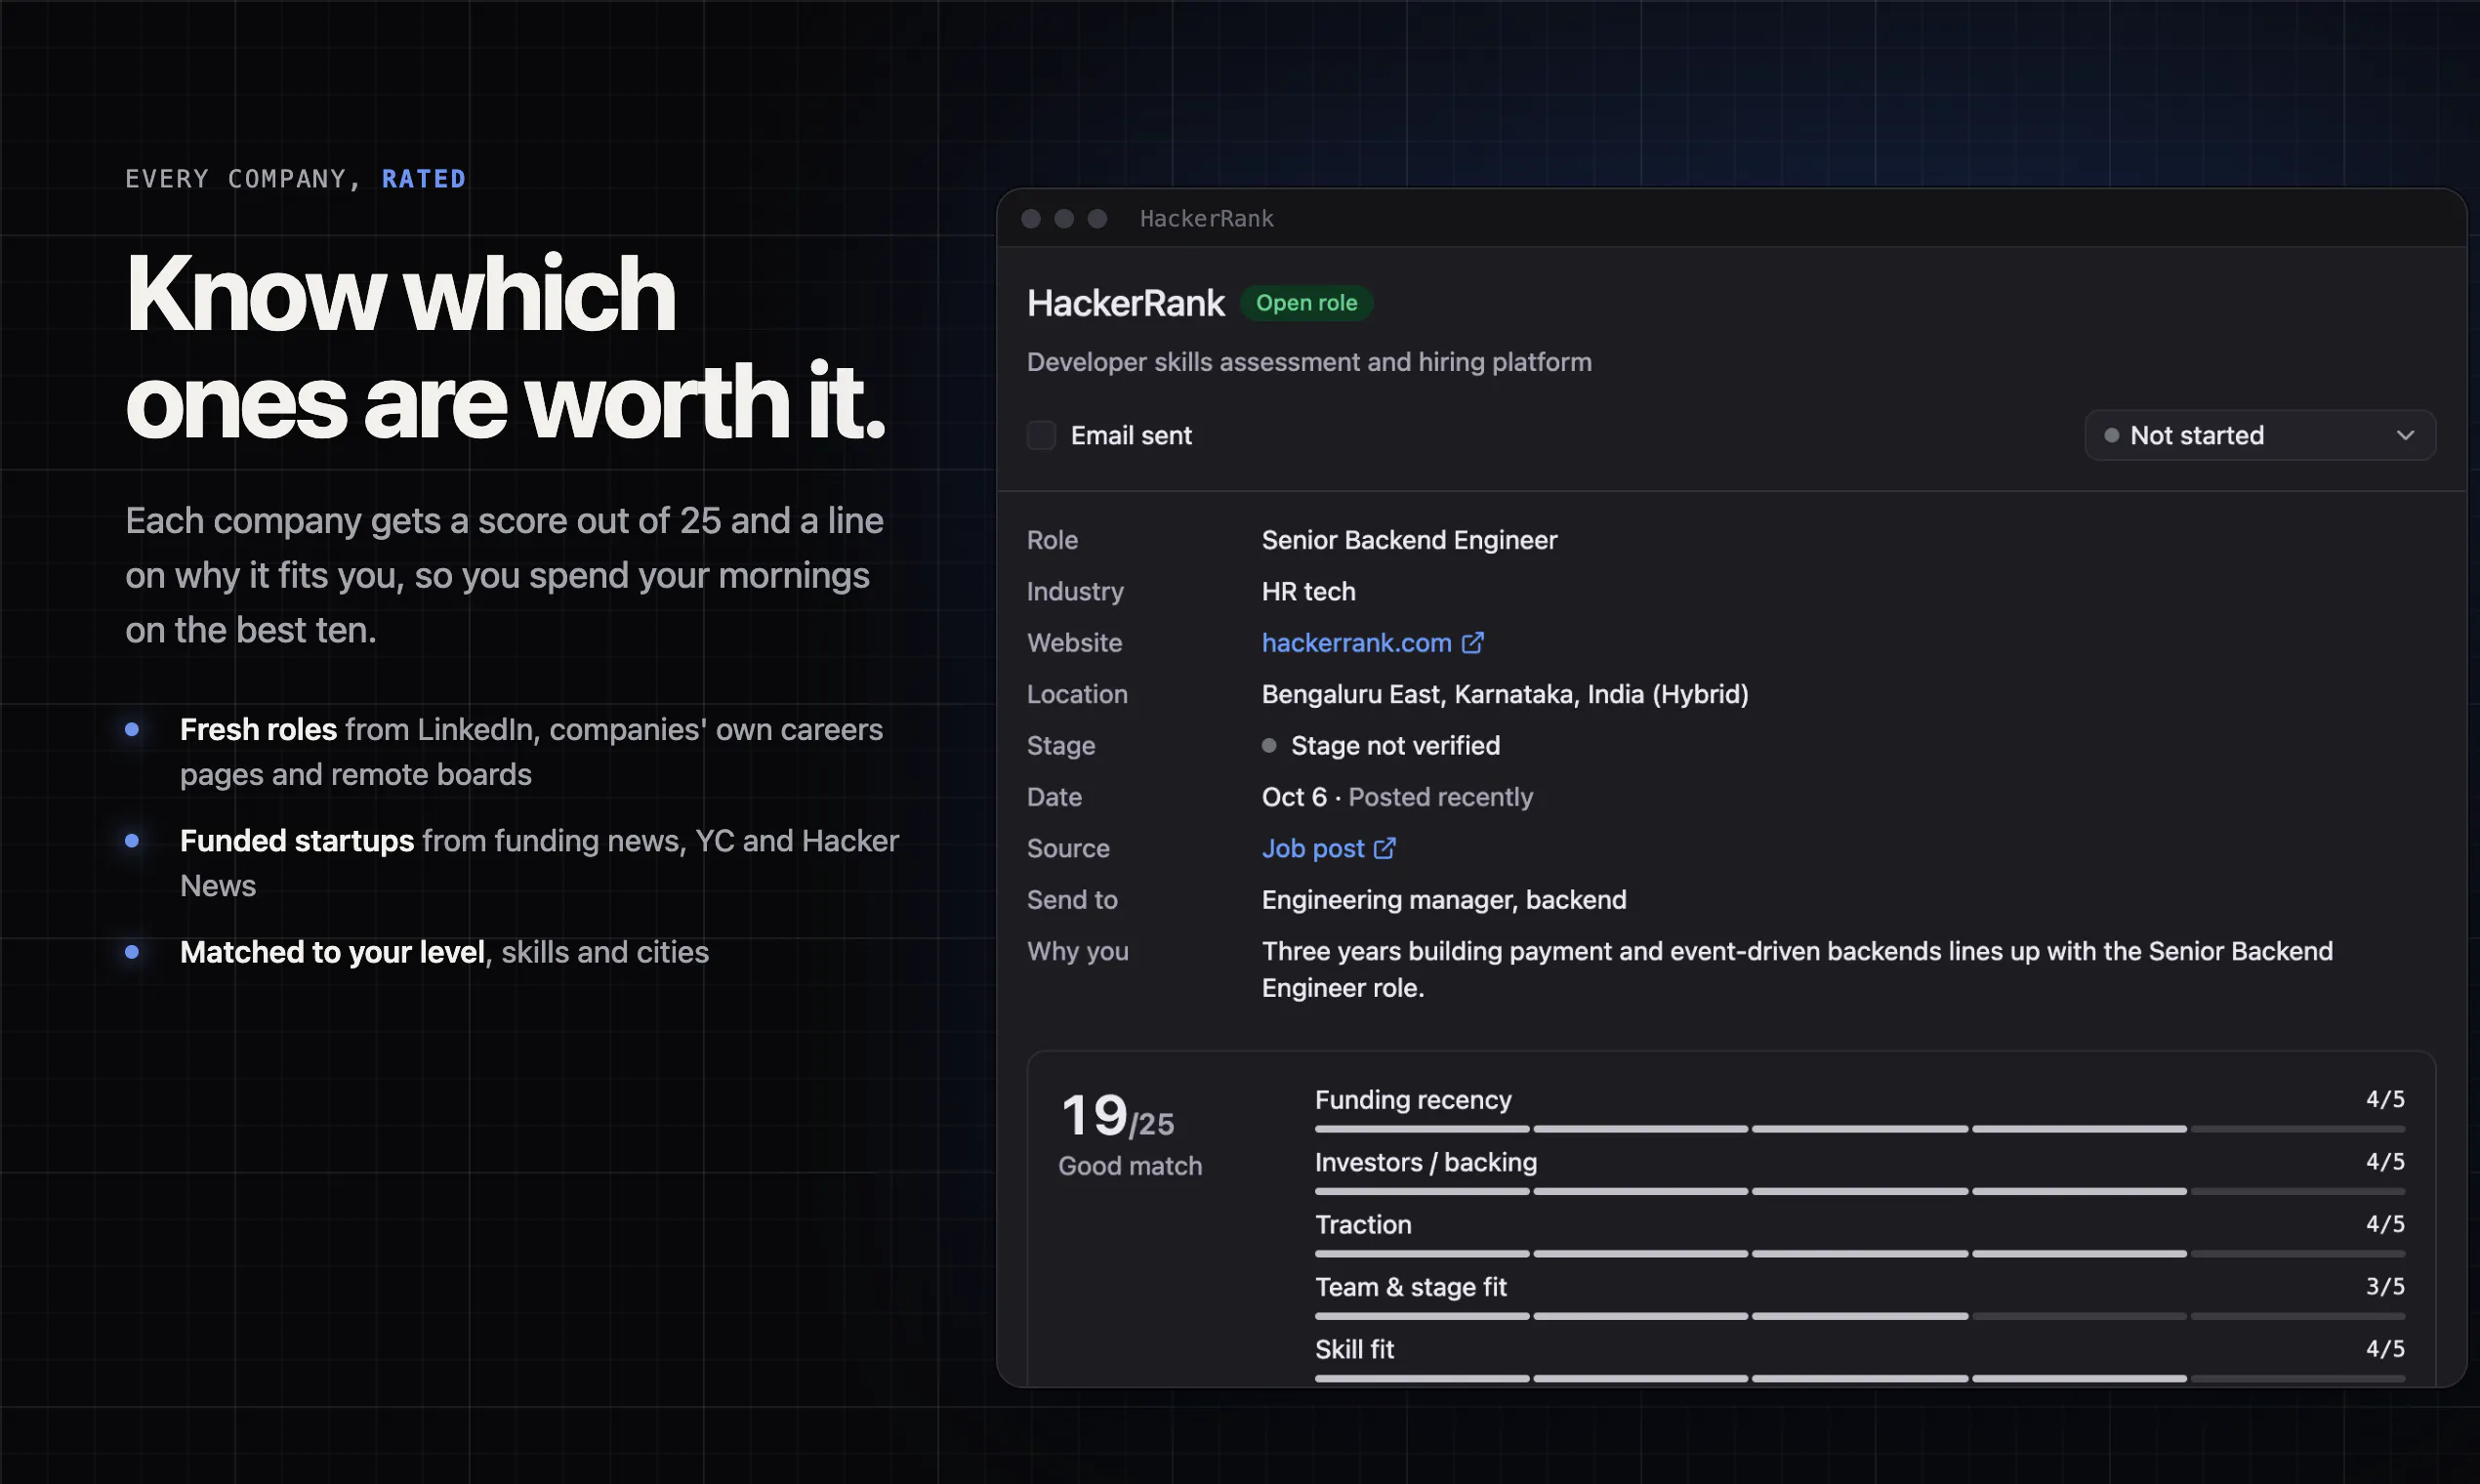Click the 19/25 overall score
This screenshot has width=2480, height=1484.
(1117, 1116)
